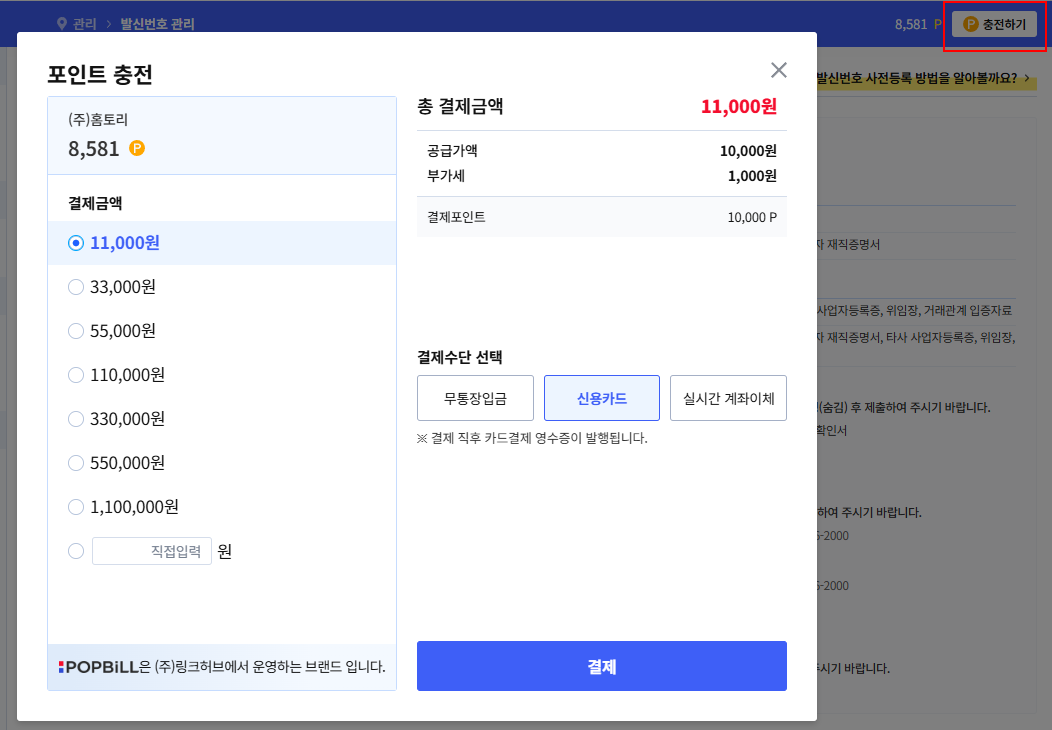
Task: Click 관리 in the breadcrumb
Action: [84, 23]
